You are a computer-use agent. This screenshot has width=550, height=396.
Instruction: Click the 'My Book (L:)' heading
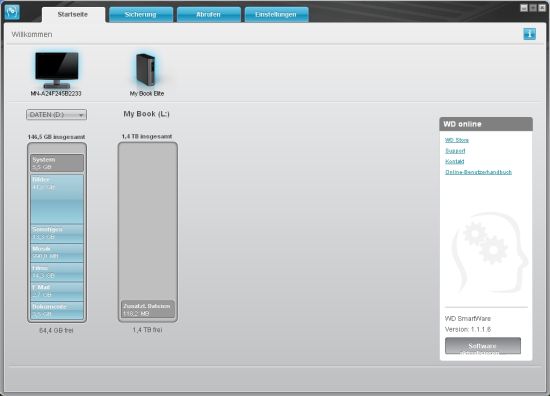coord(146,114)
